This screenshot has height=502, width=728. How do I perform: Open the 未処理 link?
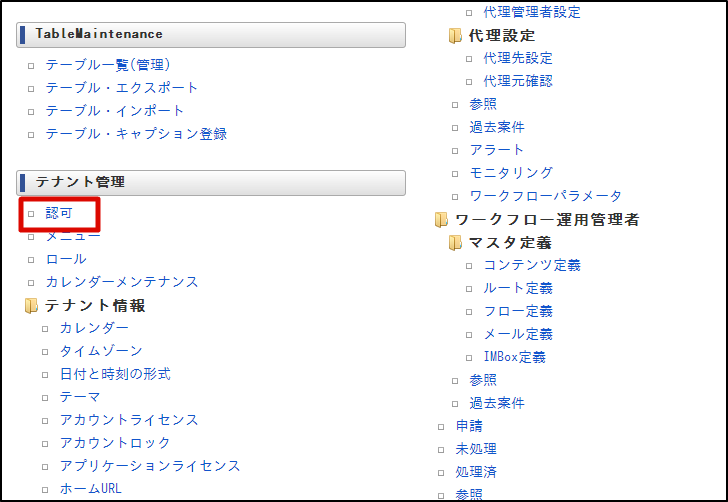click(x=476, y=449)
